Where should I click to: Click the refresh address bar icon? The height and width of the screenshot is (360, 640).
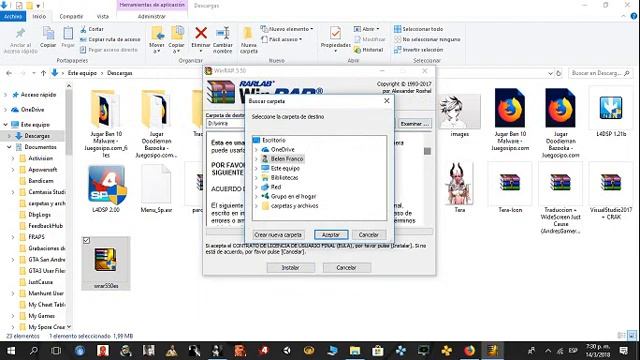559,73
